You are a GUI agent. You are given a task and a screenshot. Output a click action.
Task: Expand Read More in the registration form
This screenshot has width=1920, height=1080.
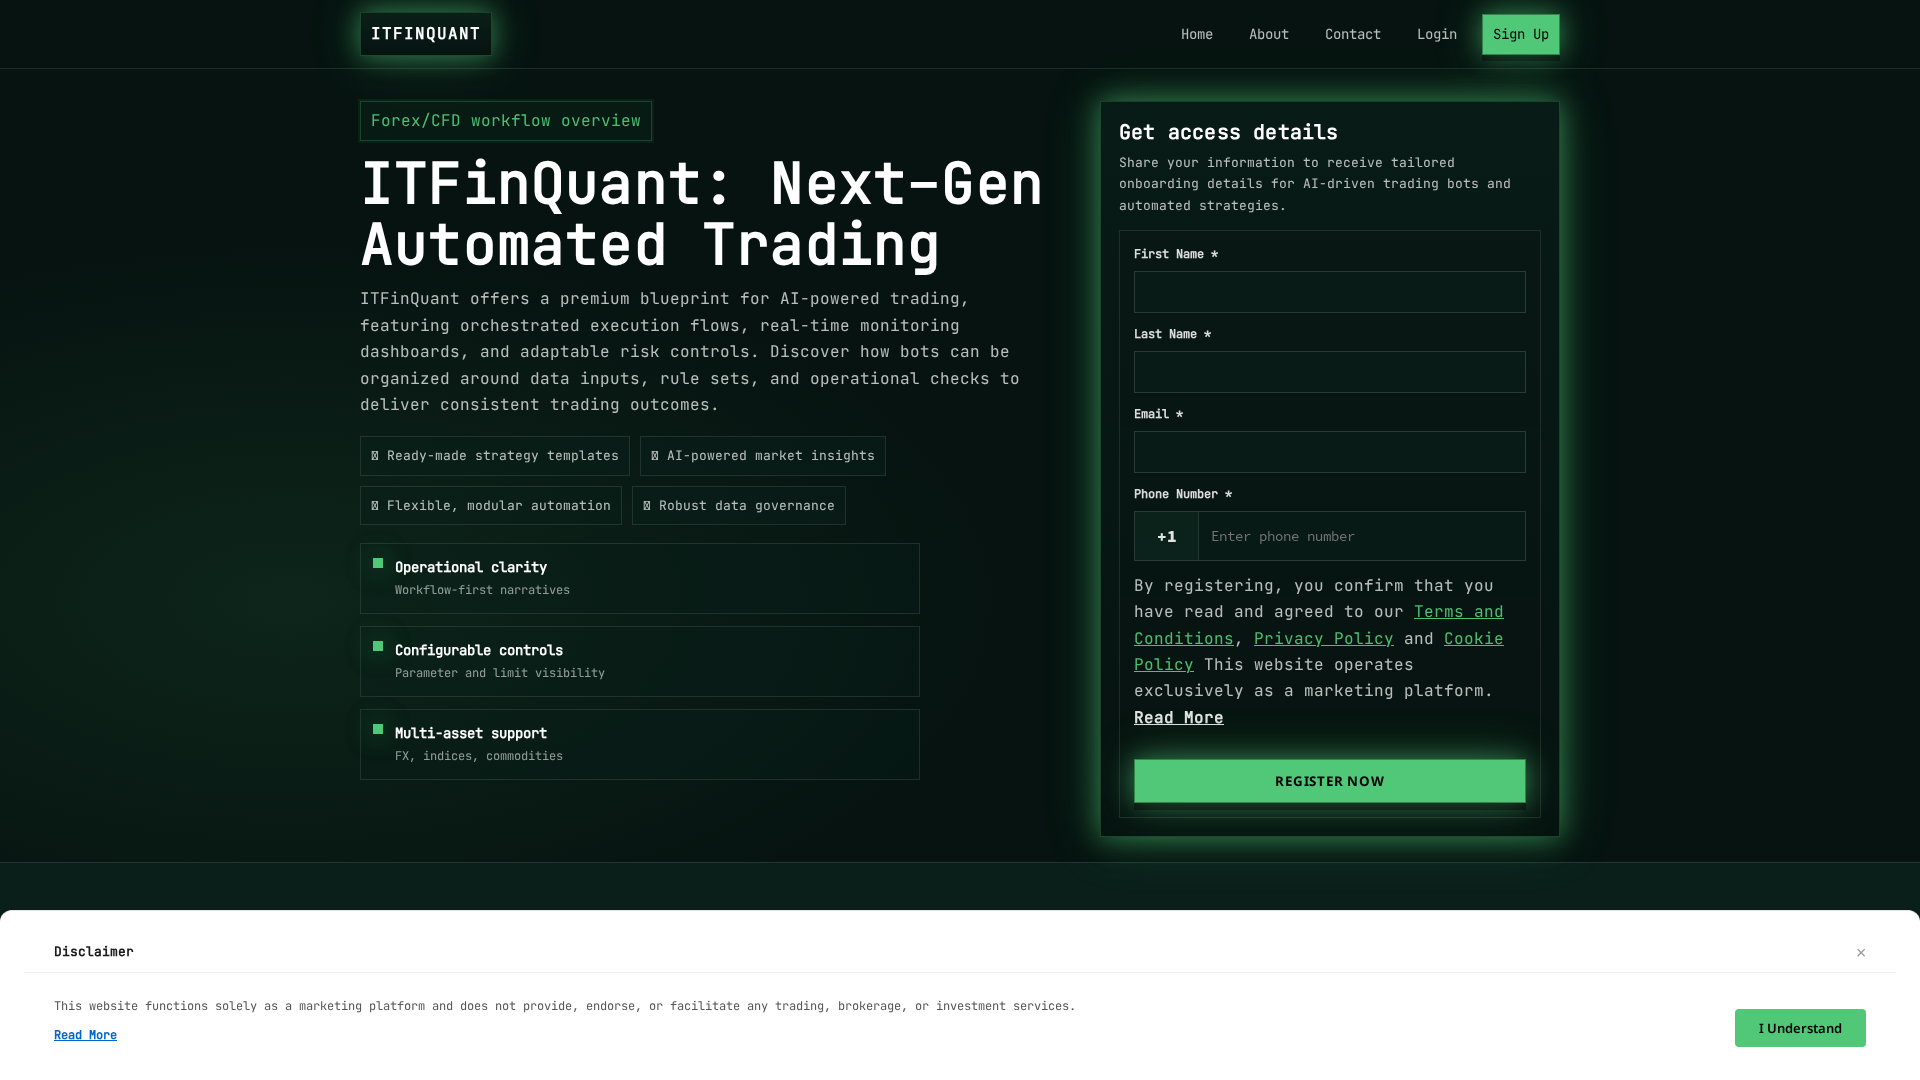[1178, 717]
